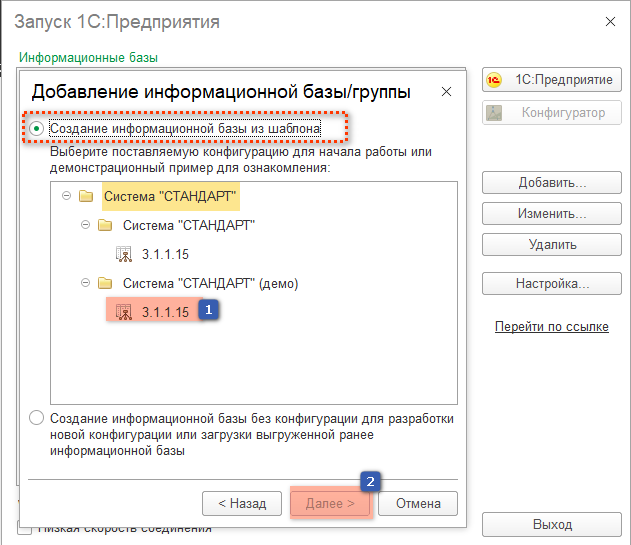The width and height of the screenshot is (631, 545).
Task: Close the Добавление информационной базы dialog
Action: click(x=446, y=92)
